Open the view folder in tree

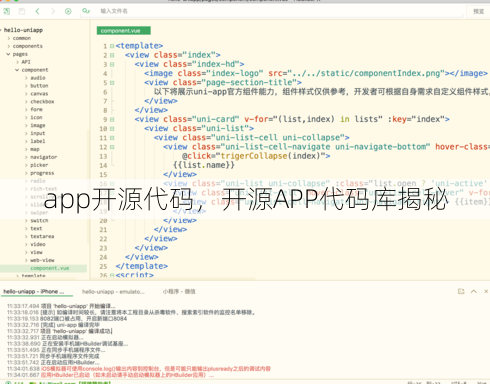tap(36, 252)
